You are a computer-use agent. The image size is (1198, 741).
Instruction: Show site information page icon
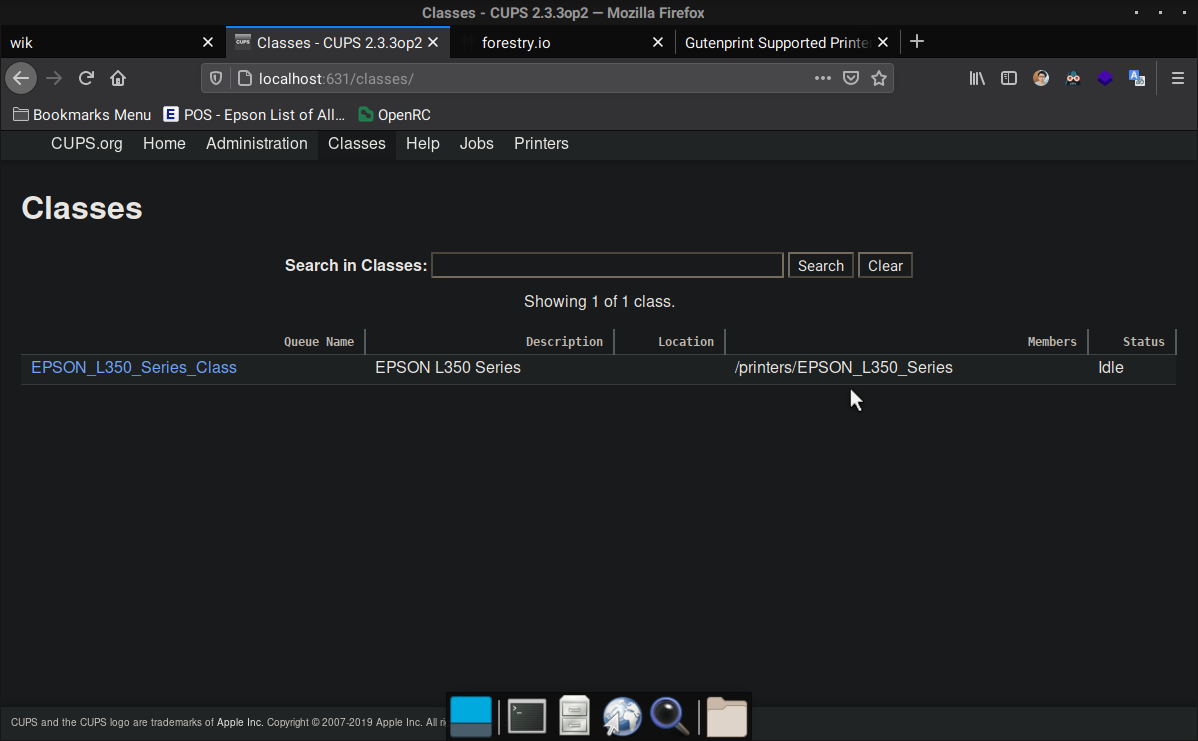click(244, 79)
